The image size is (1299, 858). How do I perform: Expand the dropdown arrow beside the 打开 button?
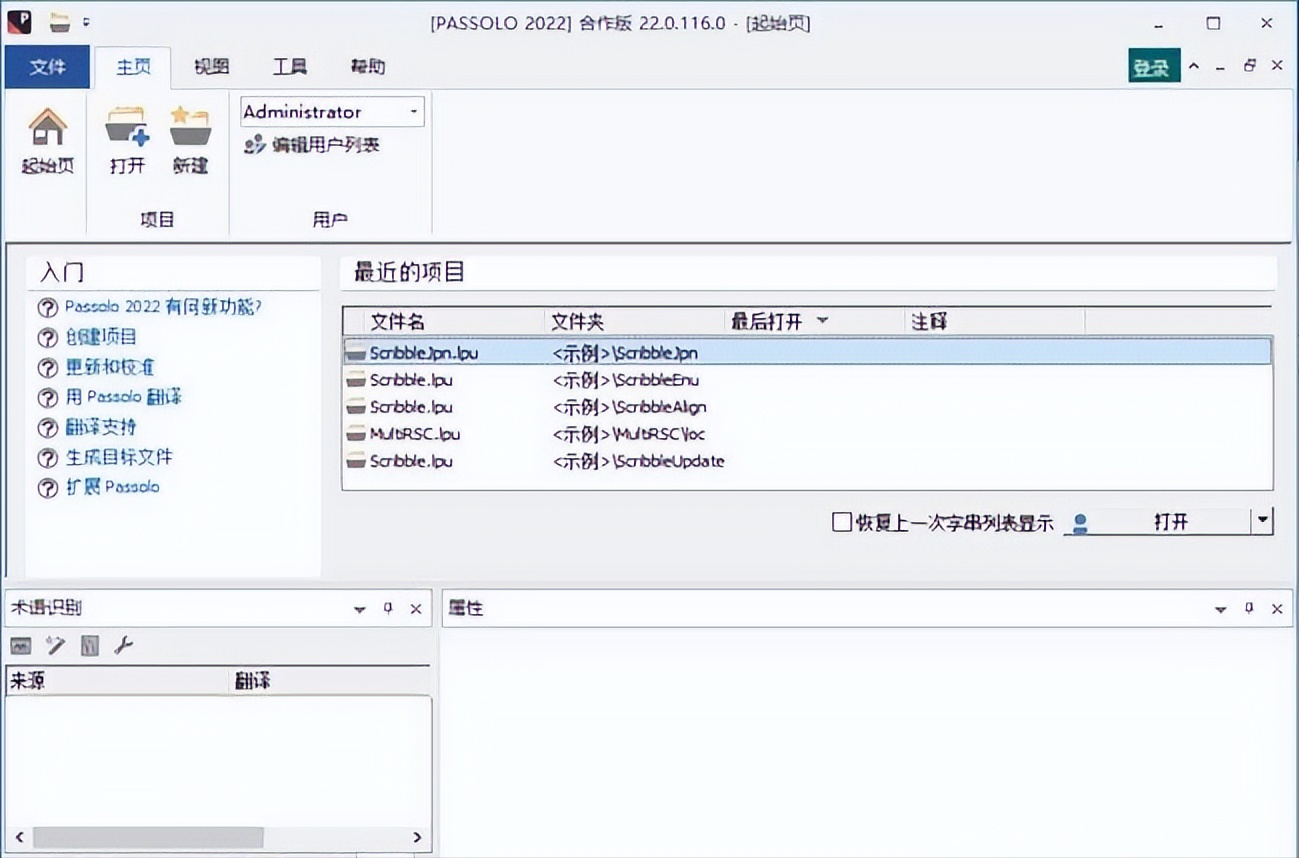[x=1263, y=521]
